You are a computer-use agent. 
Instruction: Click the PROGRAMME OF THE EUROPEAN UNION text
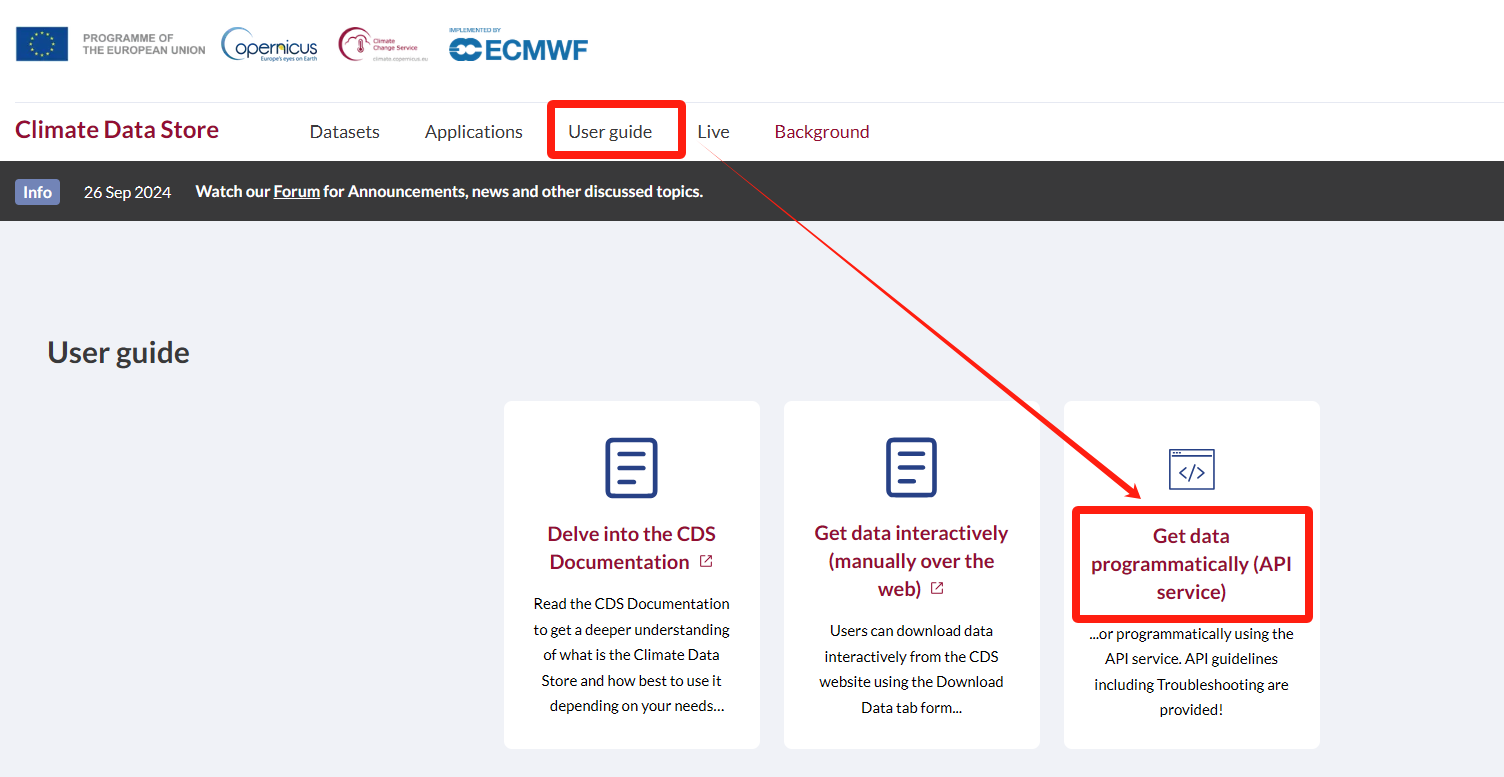click(144, 44)
